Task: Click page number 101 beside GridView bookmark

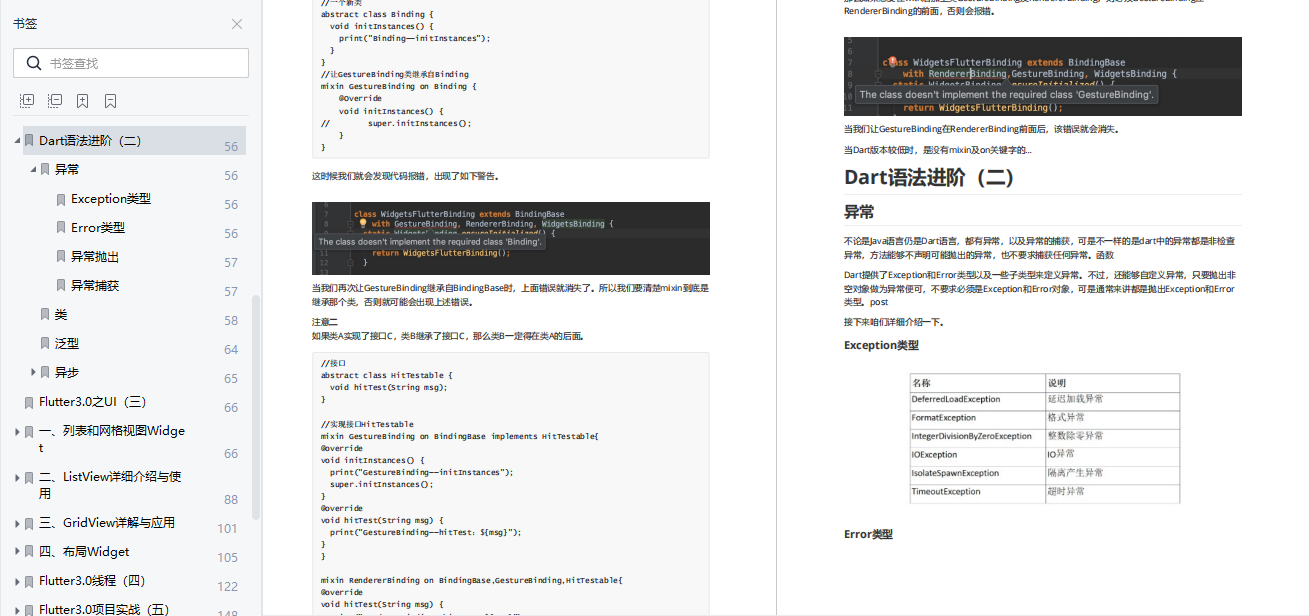Action: pos(227,529)
